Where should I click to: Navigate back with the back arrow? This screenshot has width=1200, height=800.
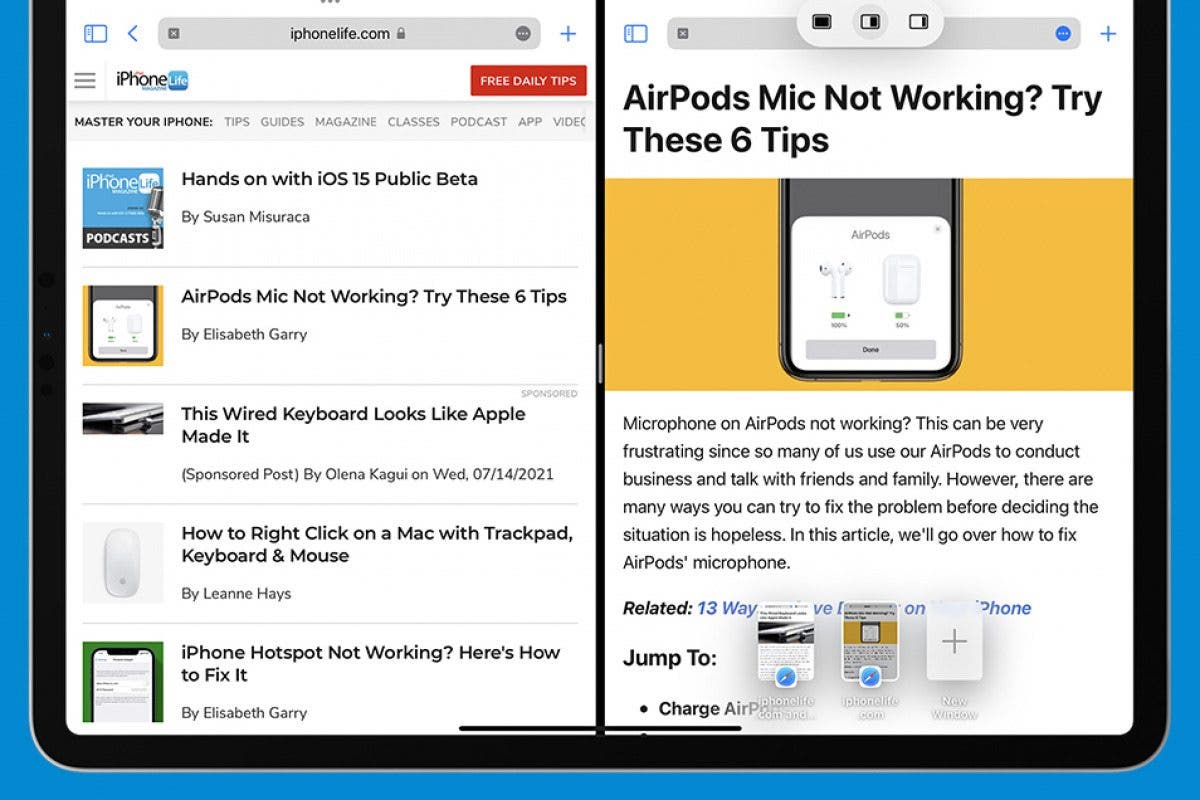pos(134,33)
